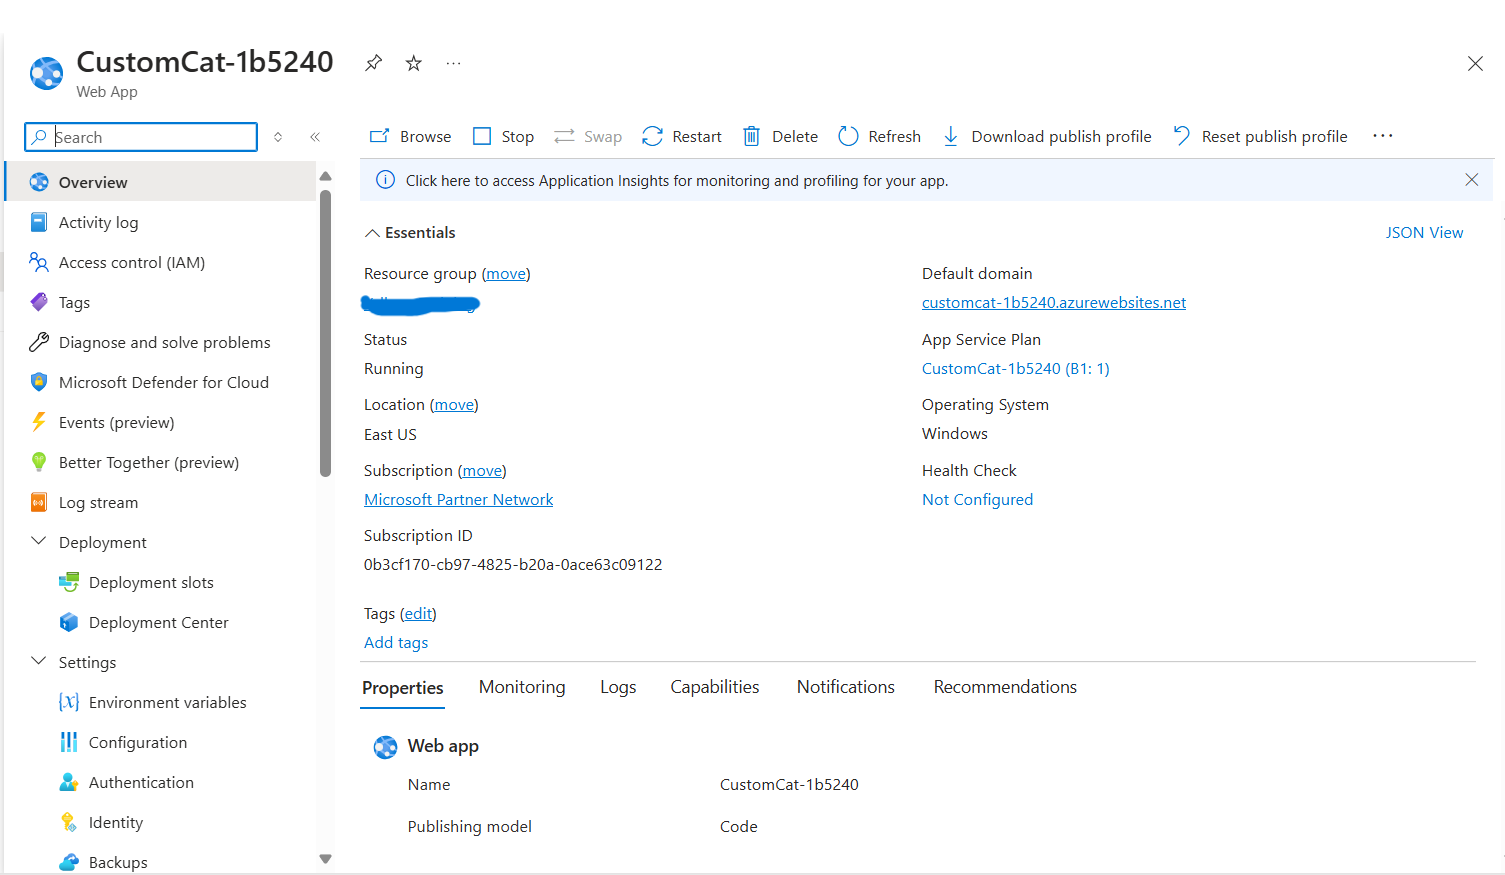Collapse the Deployment section
The width and height of the screenshot is (1505, 875).
[39, 541]
